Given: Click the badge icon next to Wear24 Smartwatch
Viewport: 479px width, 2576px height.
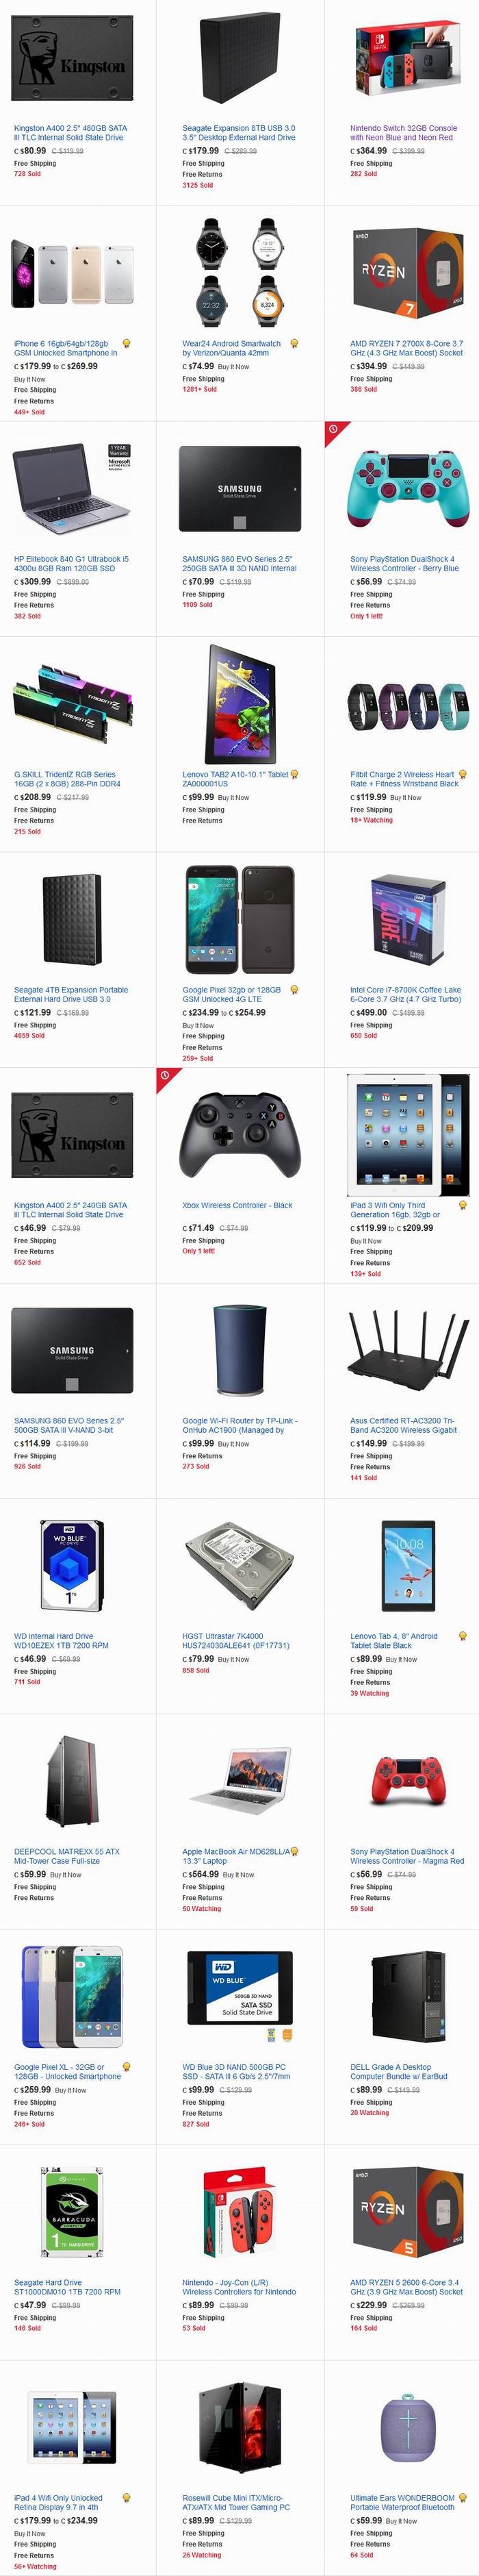Looking at the screenshot, I should [294, 343].
